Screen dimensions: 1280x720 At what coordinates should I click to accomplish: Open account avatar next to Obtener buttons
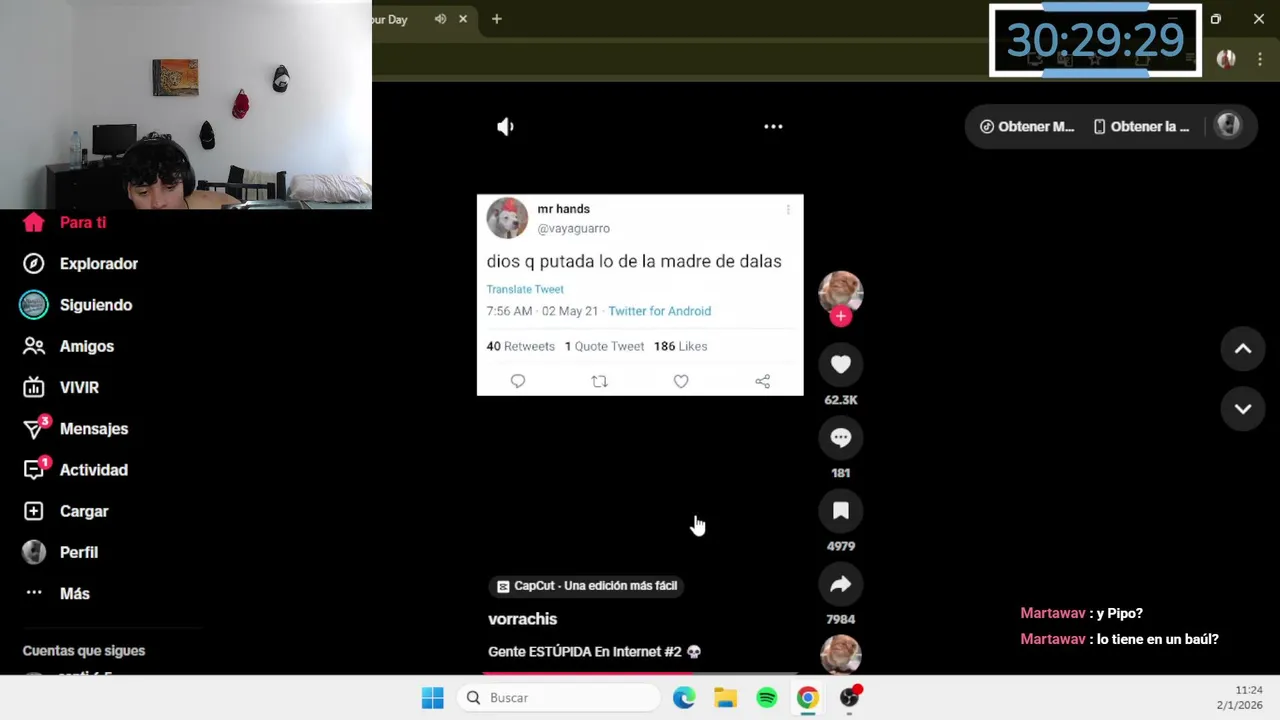click(x=1228, y=126)
